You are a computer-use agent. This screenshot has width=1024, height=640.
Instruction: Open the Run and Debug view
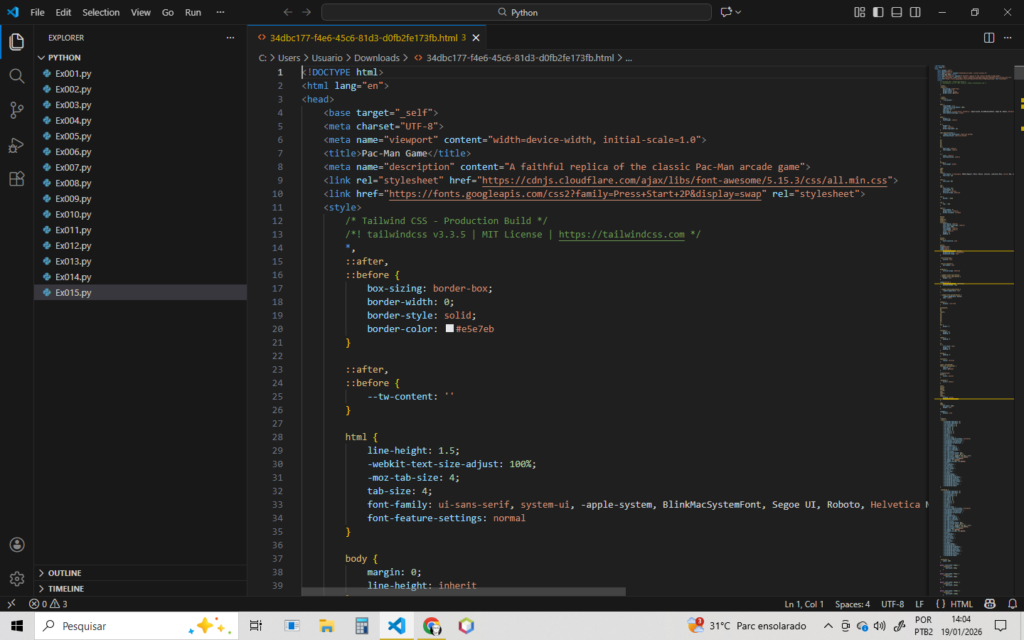(x=17, y=145)
